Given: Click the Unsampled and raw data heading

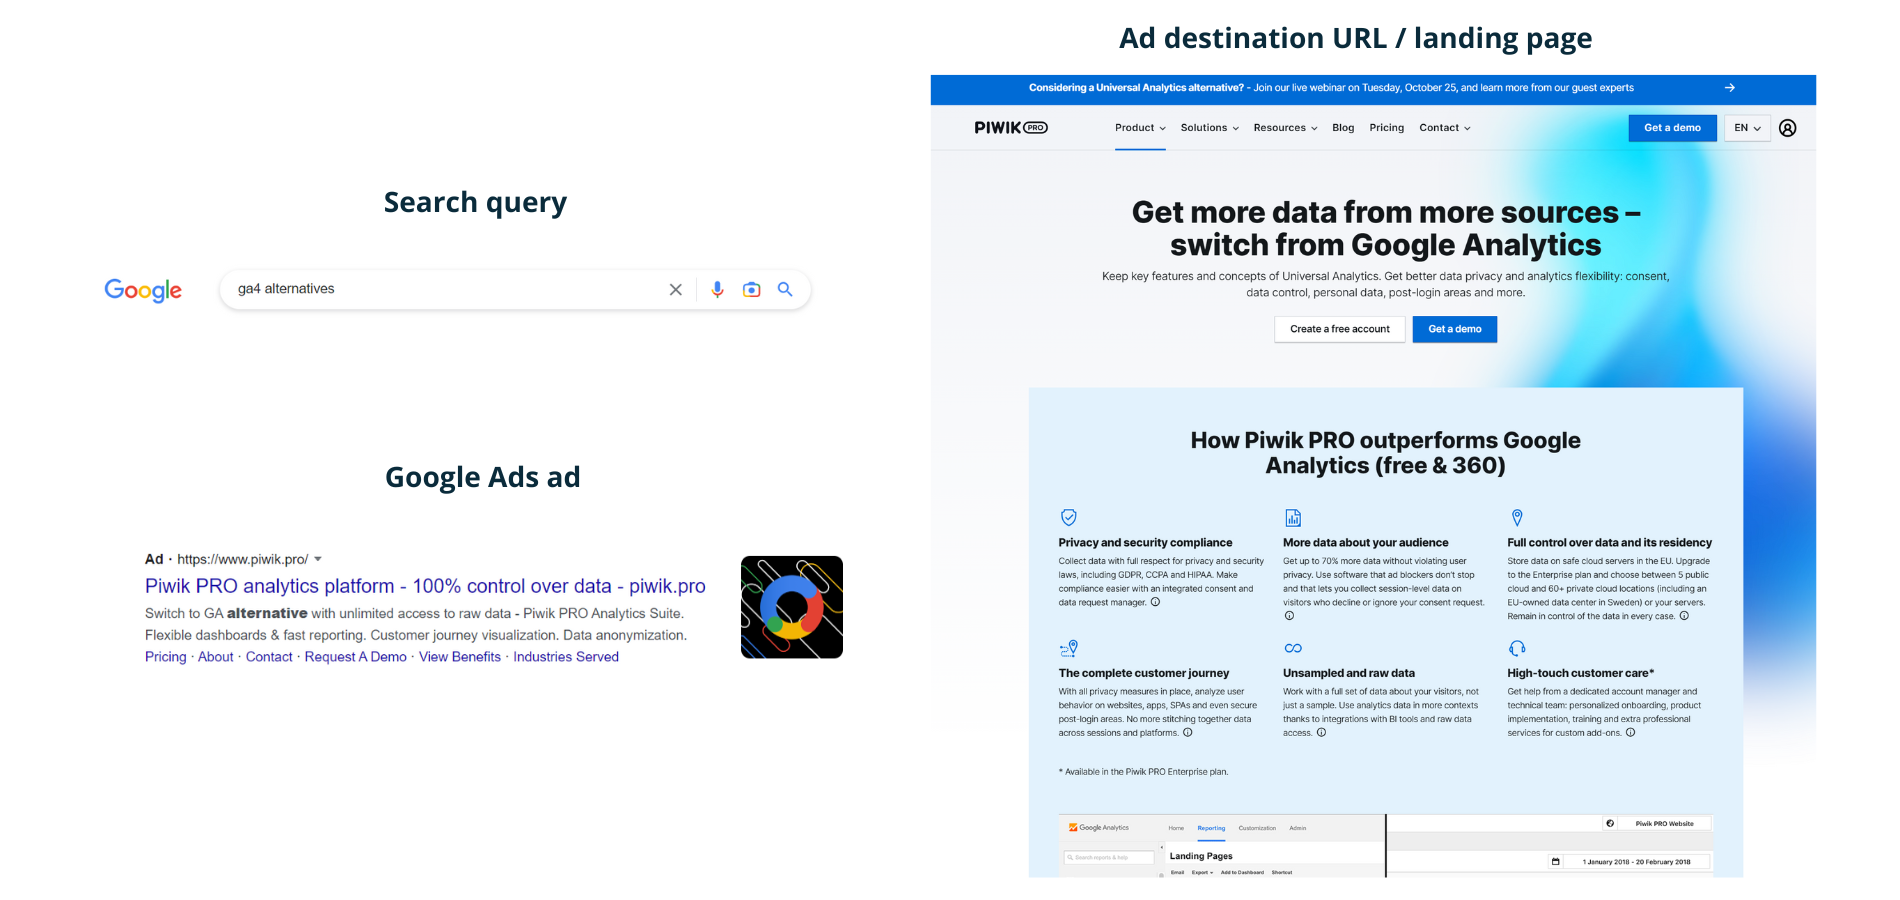Looking at the screenshot, I should click(1349, 673).
